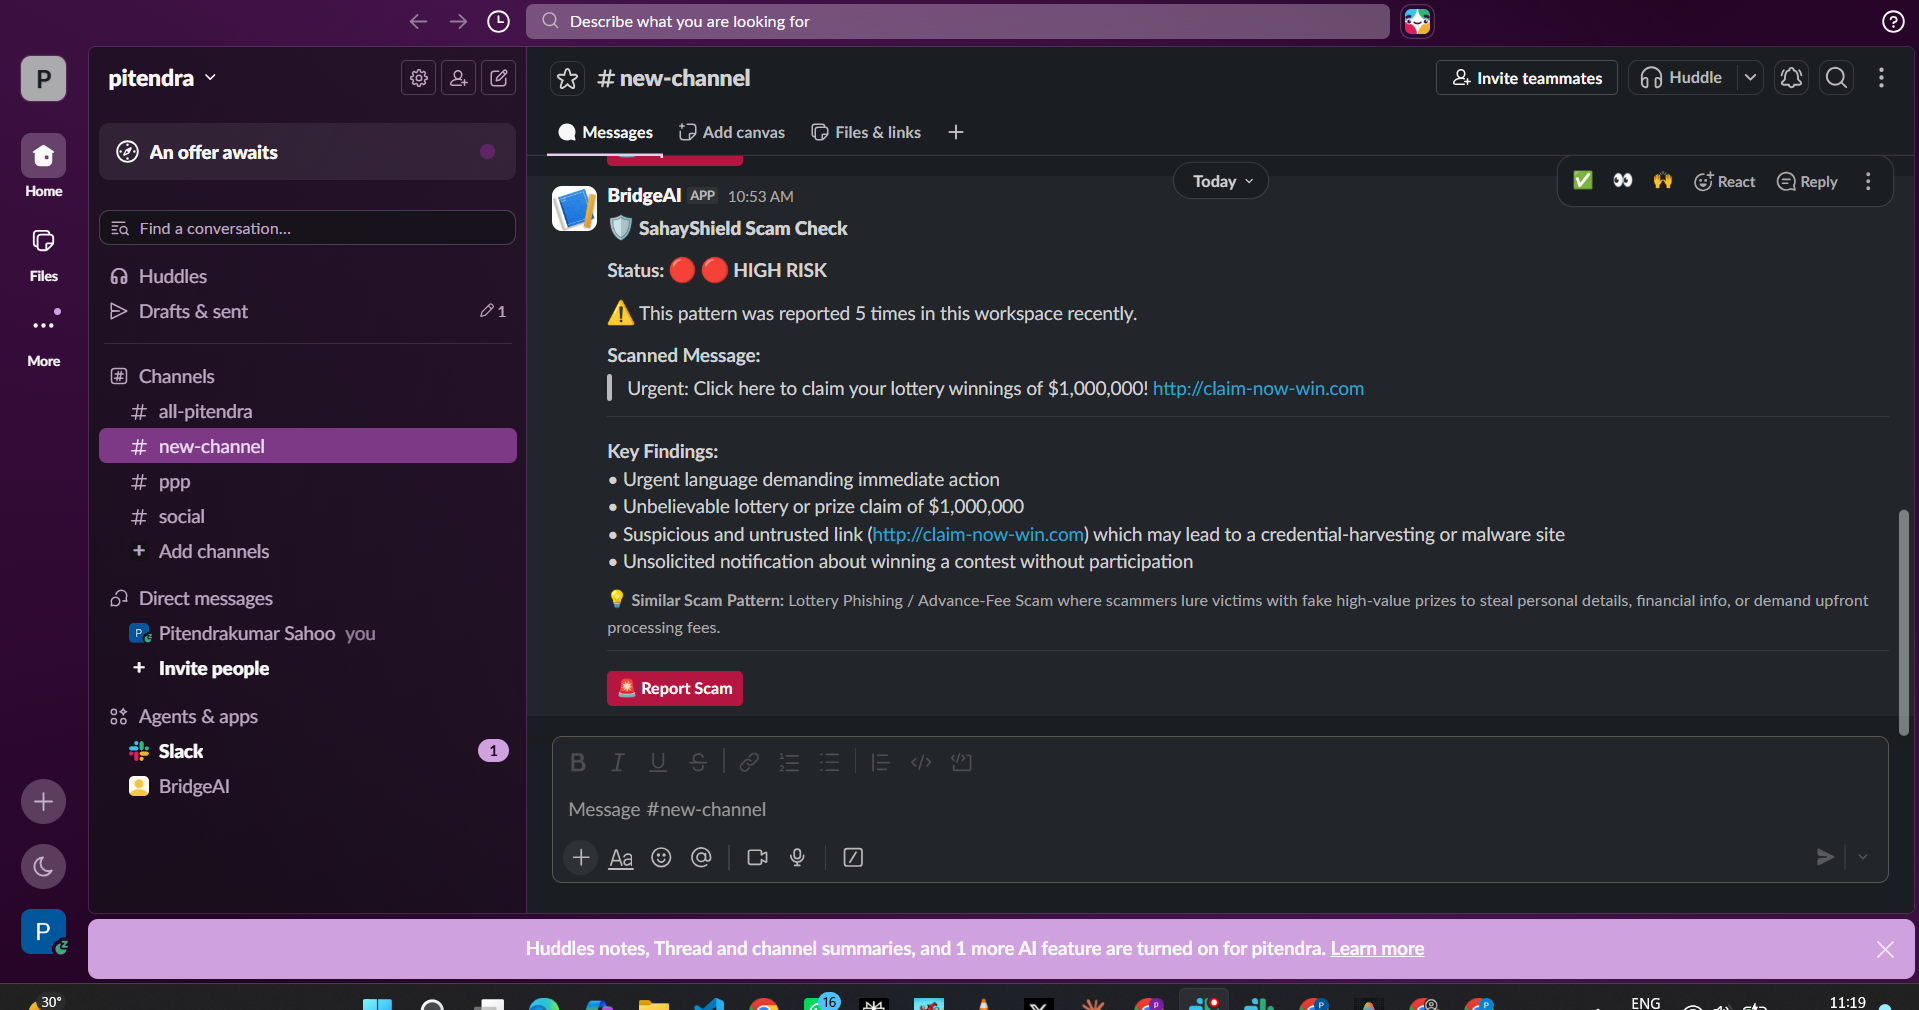Open Drafts & sent

[x=307, y=311]
